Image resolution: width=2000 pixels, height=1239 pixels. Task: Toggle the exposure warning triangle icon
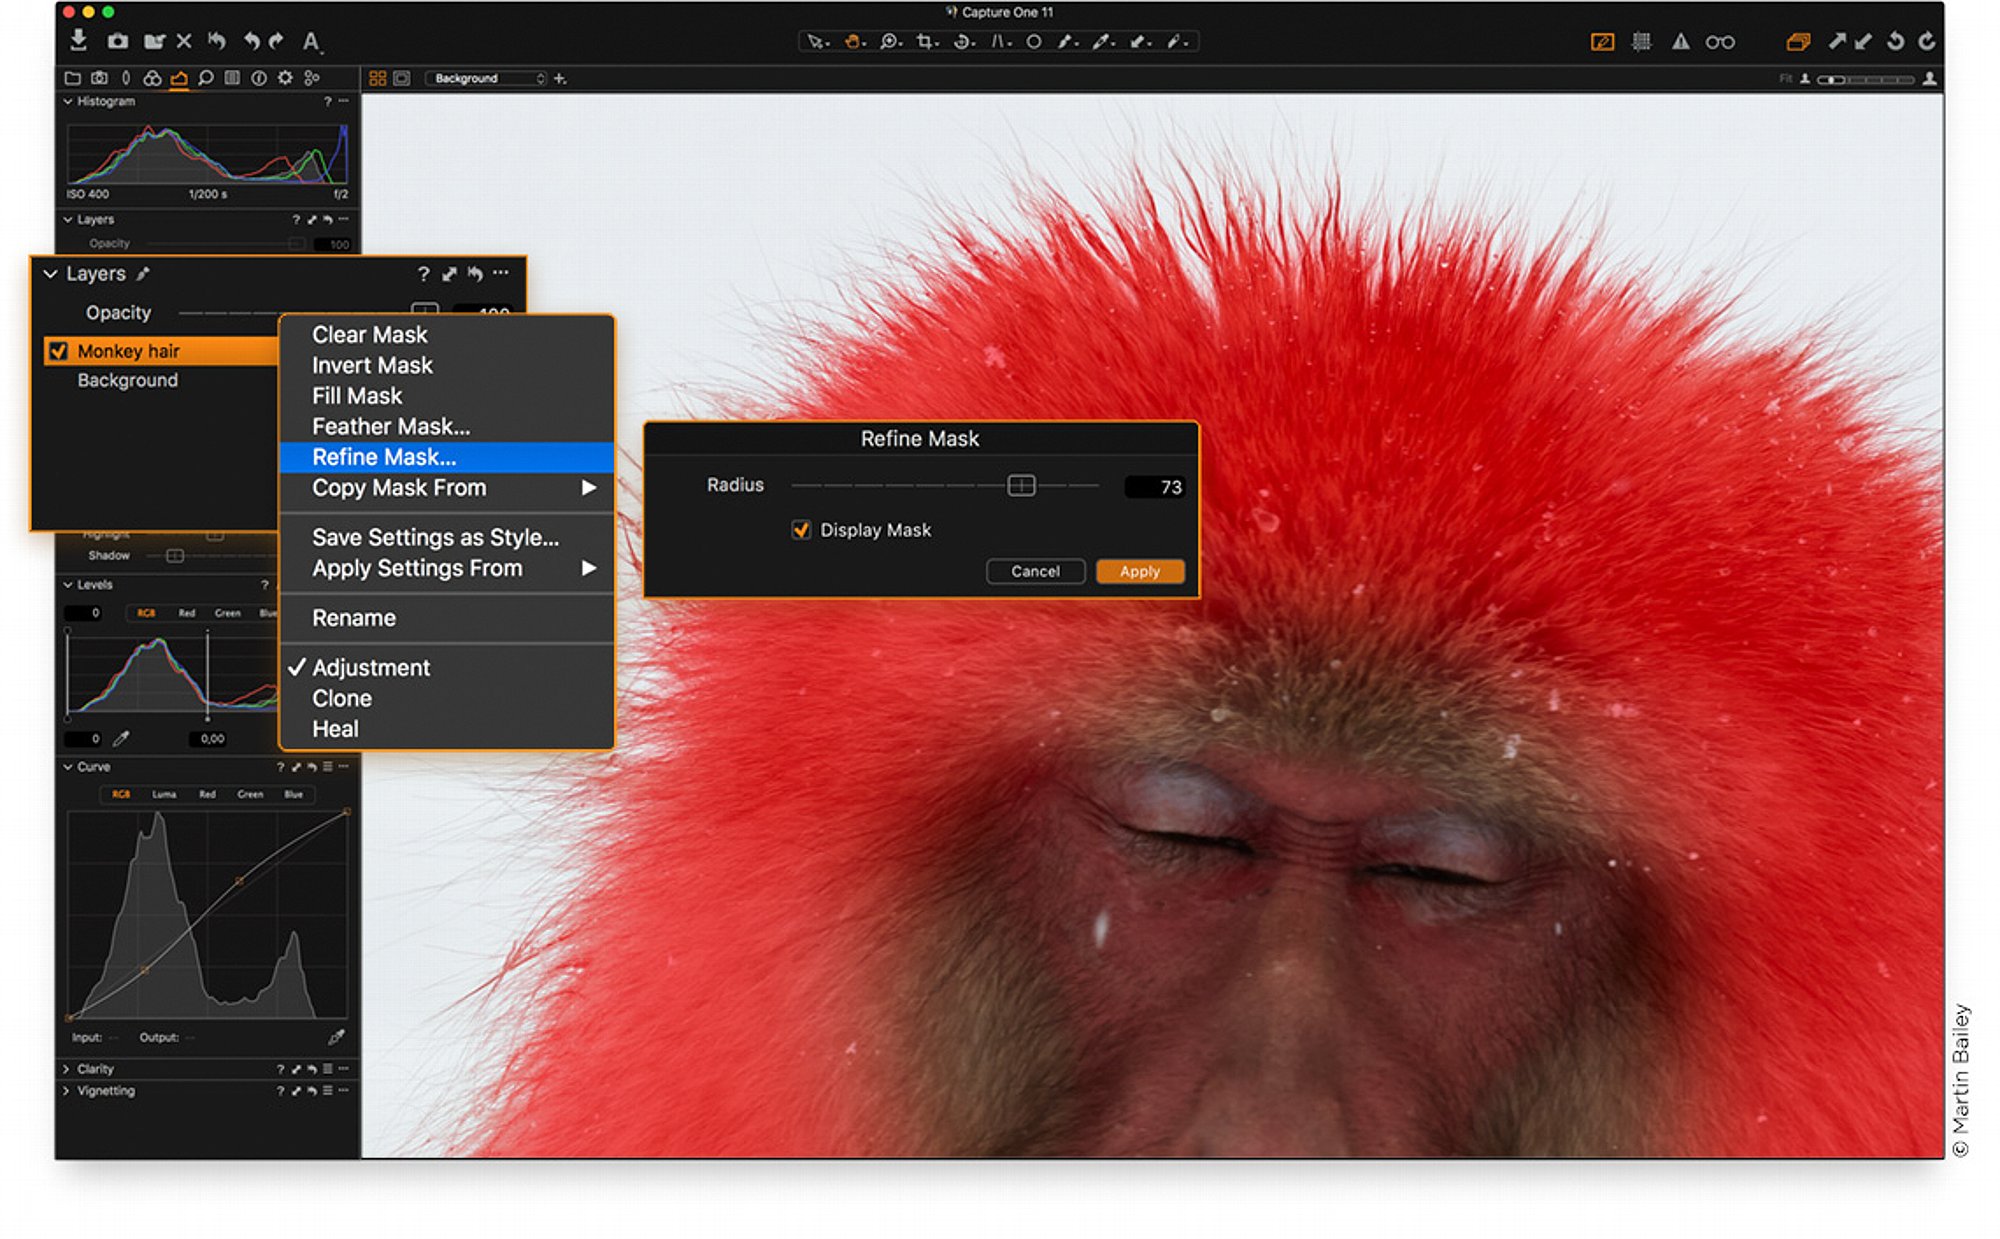click(1680, 42)
